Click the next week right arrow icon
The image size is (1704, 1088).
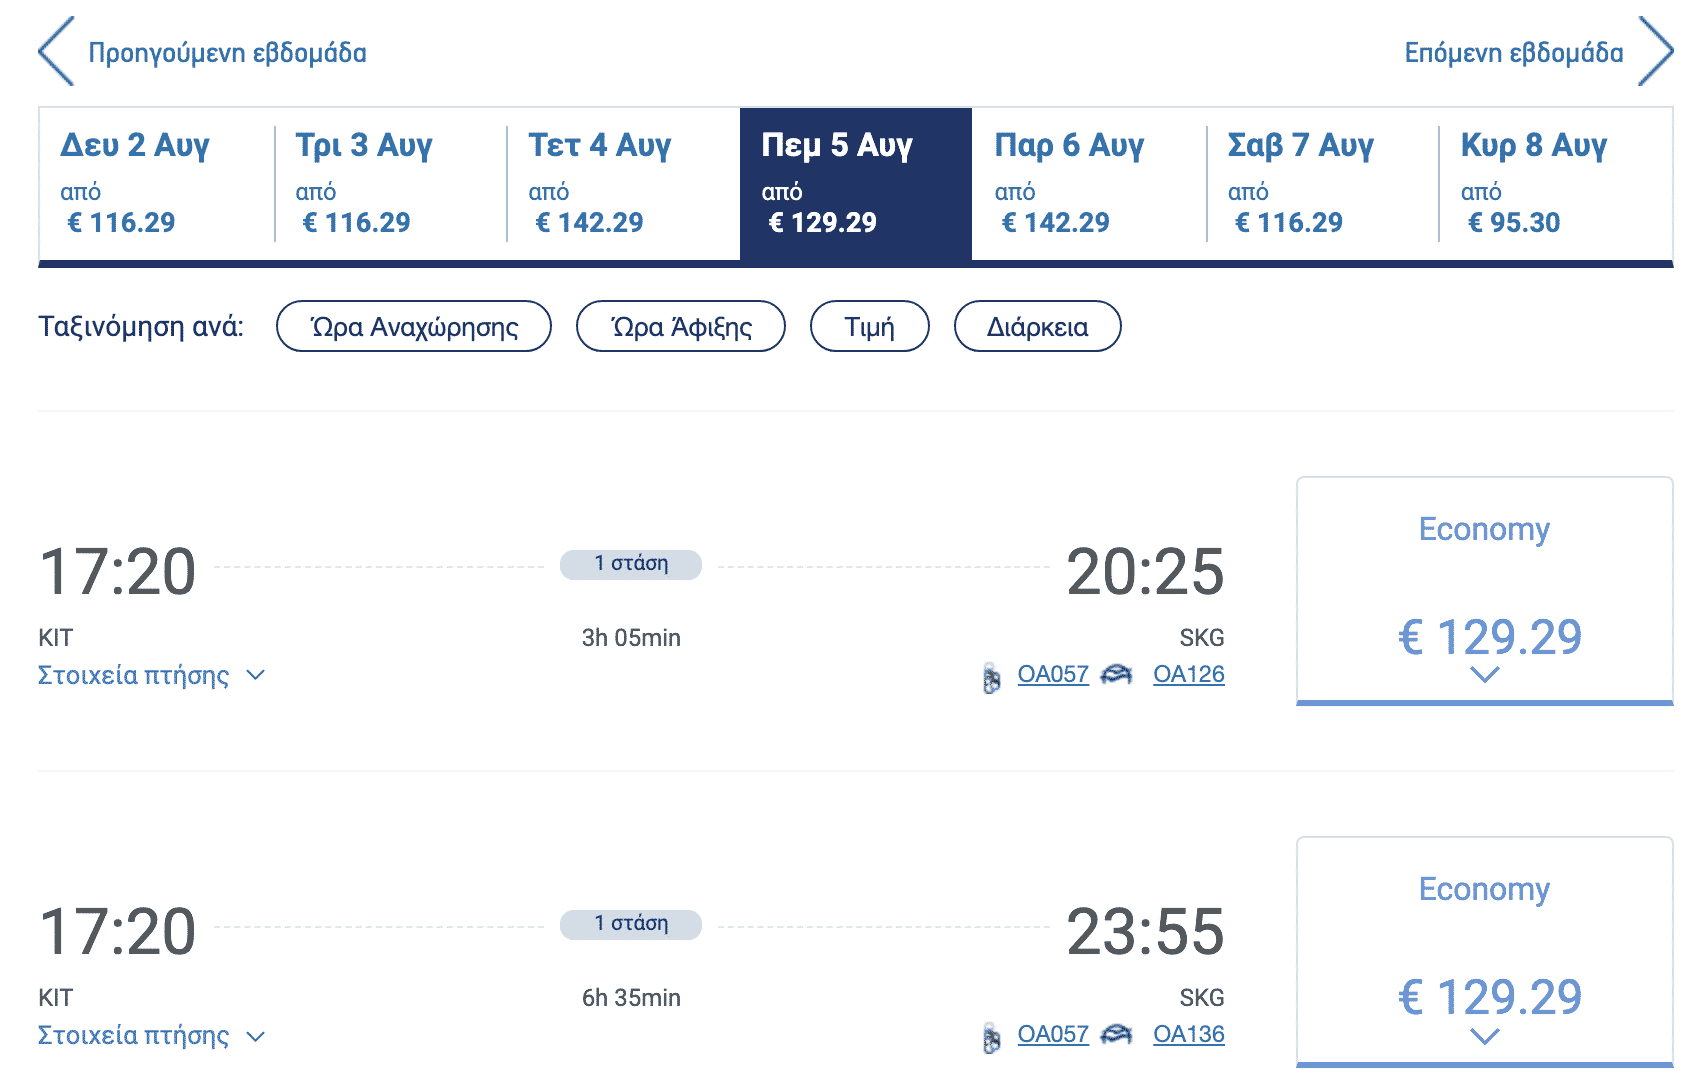[1655, 51]
